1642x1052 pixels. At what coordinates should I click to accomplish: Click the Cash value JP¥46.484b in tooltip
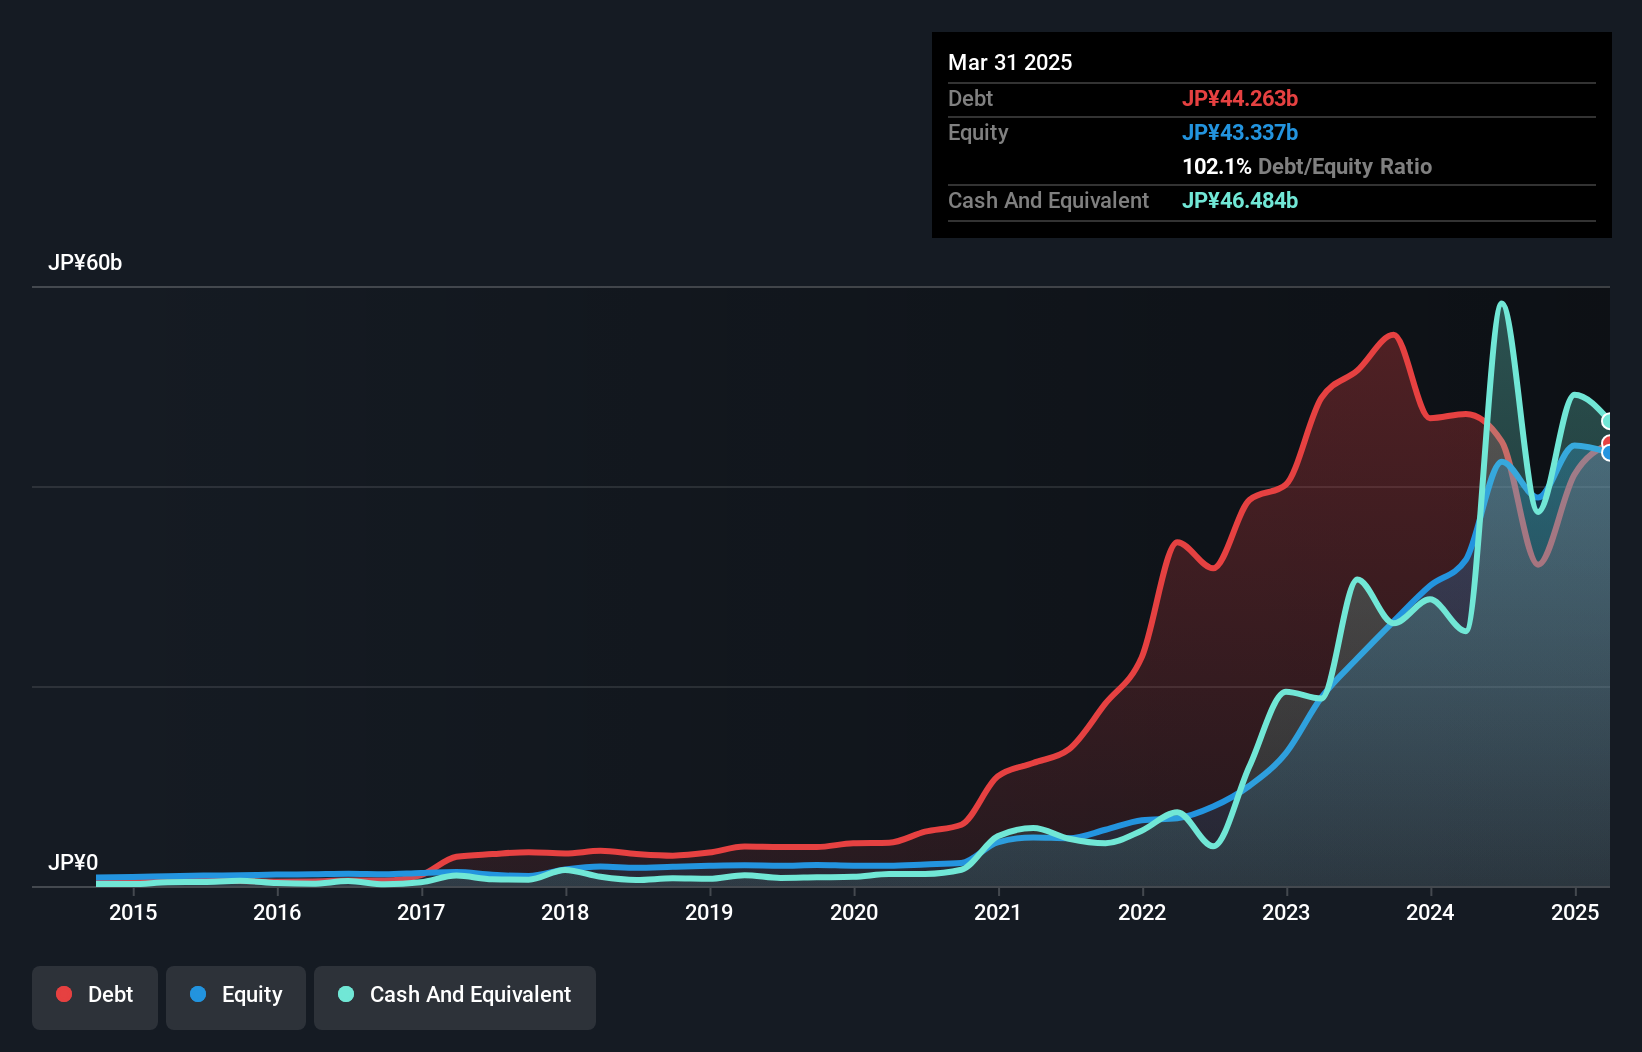pos(1240,200)
